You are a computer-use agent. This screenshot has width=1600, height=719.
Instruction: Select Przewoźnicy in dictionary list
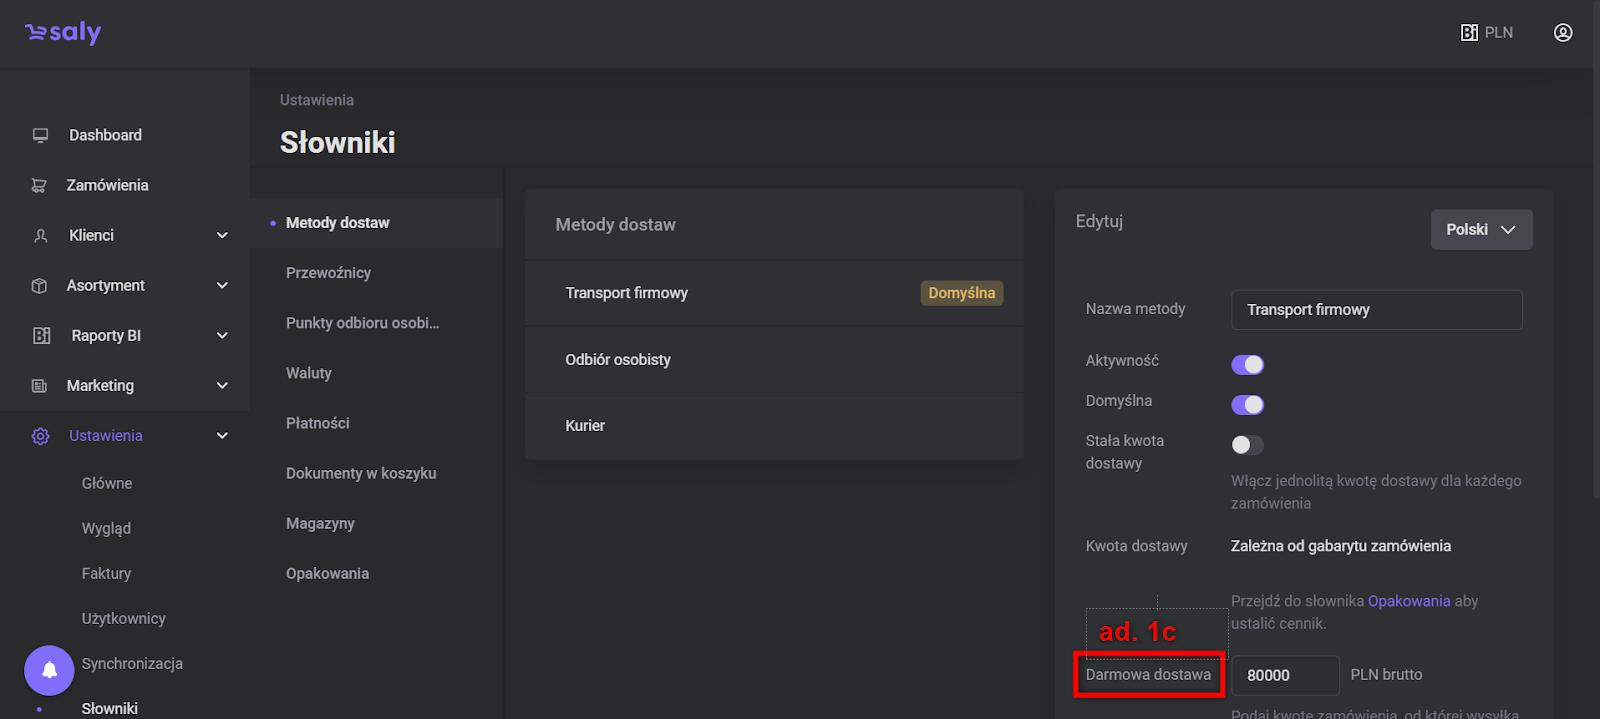[328, 273]
